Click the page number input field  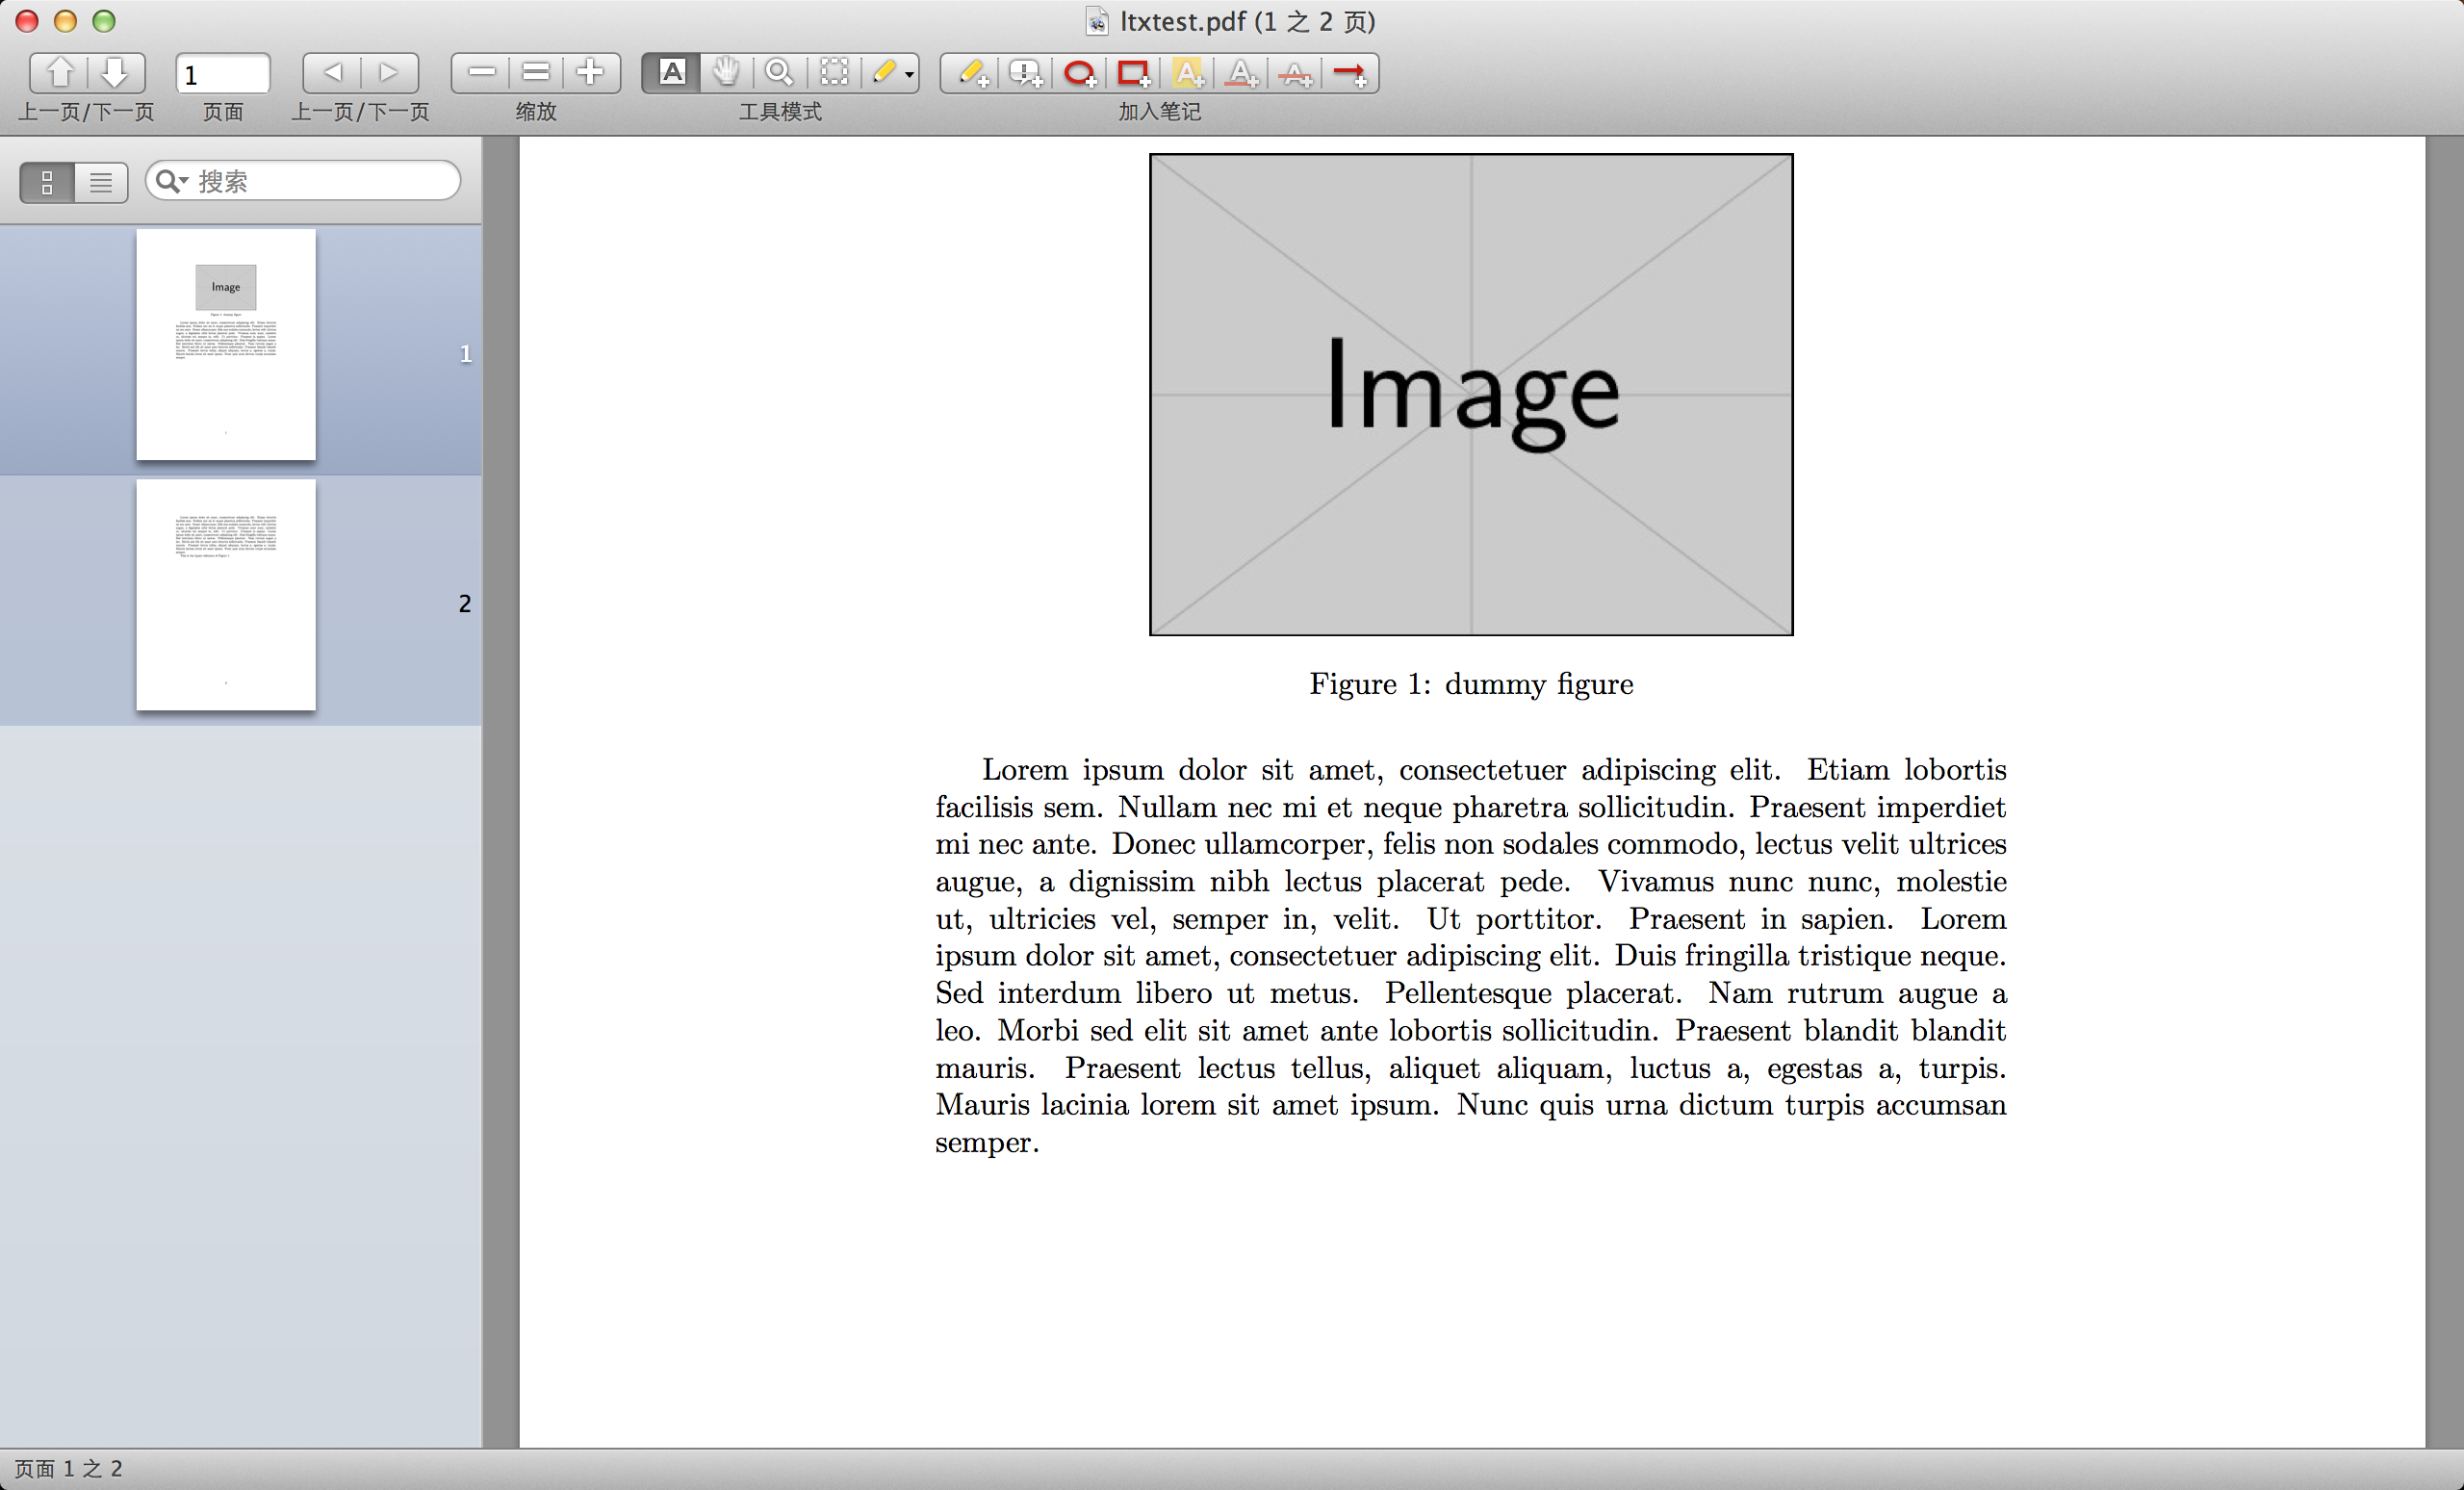pyautogui.click(x=223, y=74)
